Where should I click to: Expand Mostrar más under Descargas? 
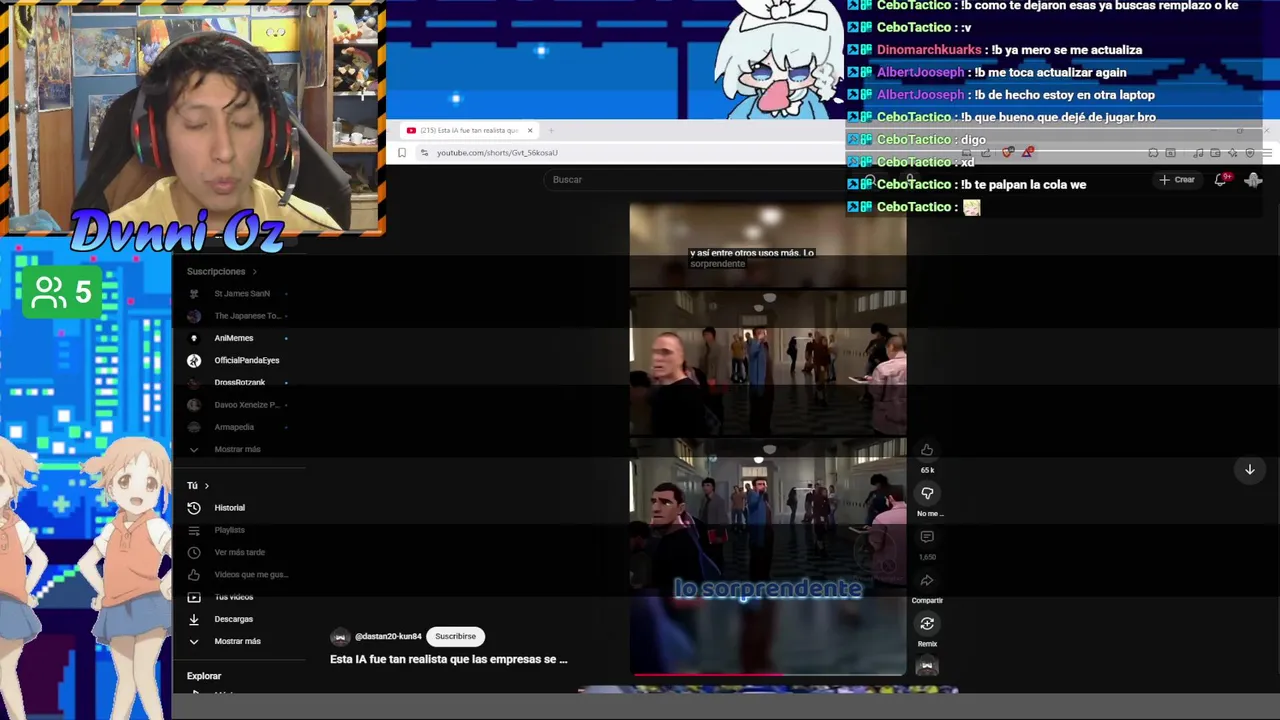click(x=238, y=641)
